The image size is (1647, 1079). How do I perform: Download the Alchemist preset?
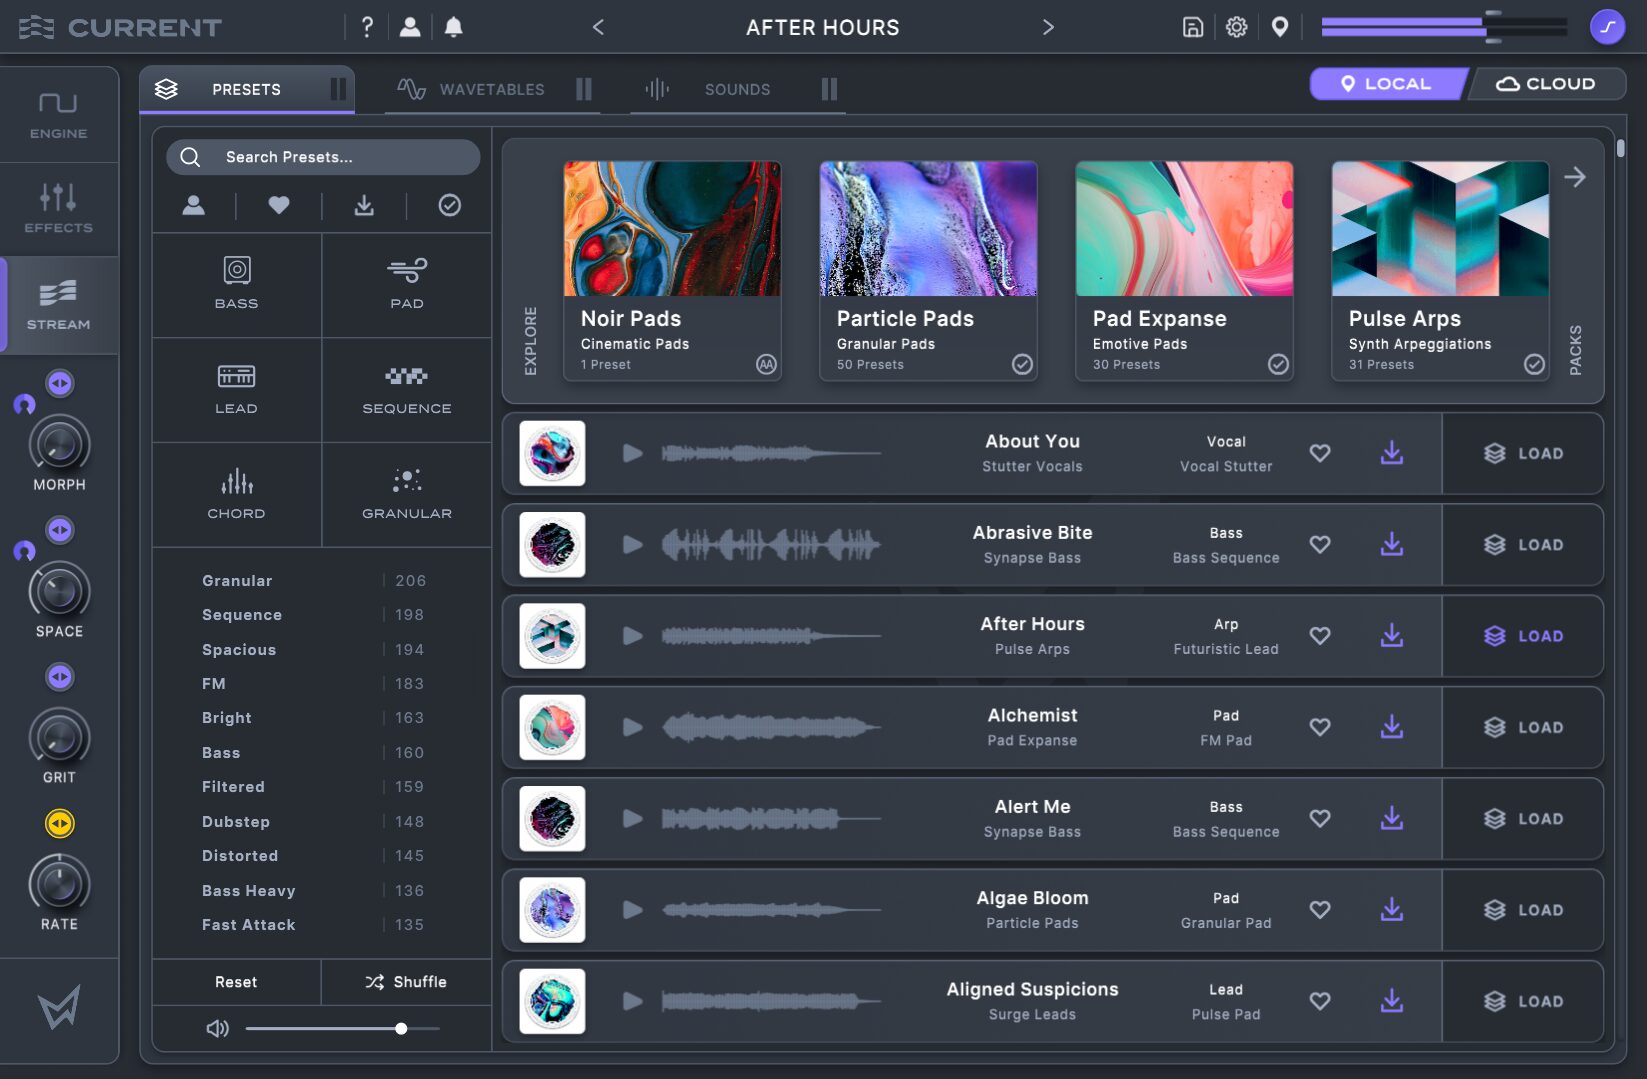click(1392, 727)
